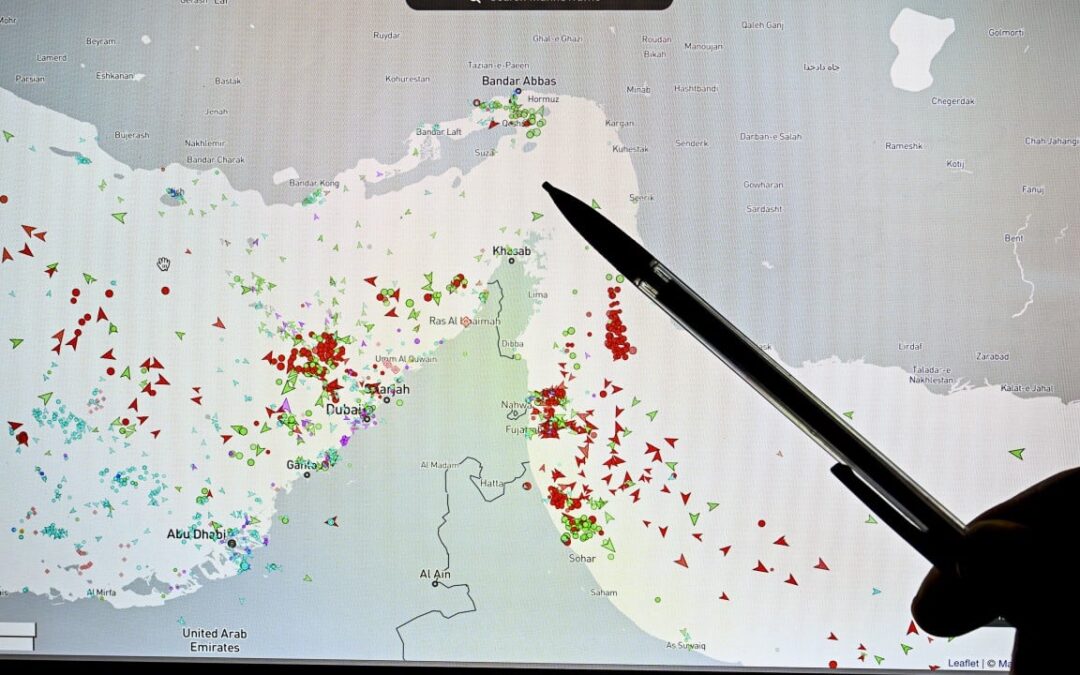
Task: Select the vessel cluster beside Hormuz
Action: pos(520,115)
